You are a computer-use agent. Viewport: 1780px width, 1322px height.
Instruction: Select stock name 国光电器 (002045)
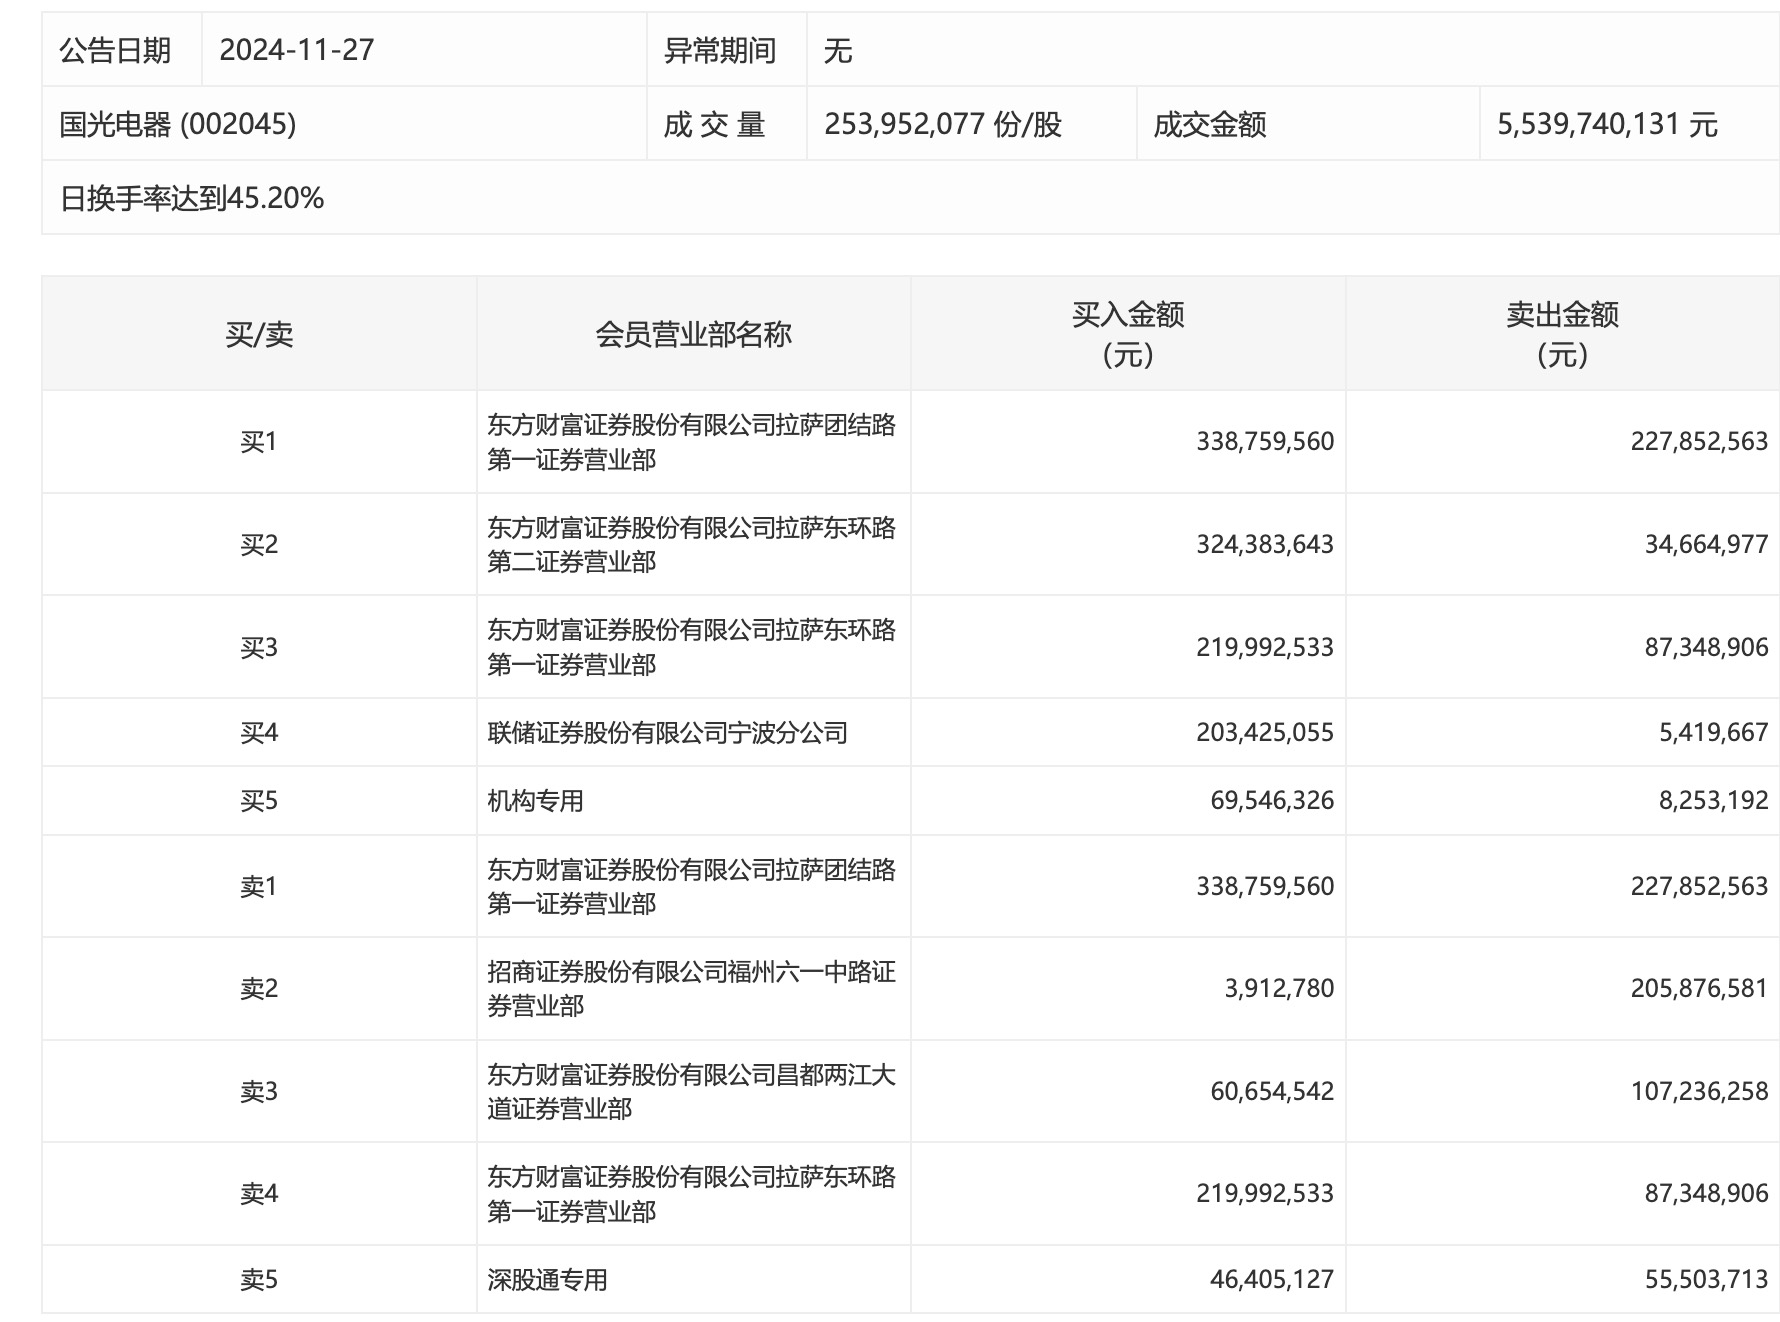(x=178, y=124)
